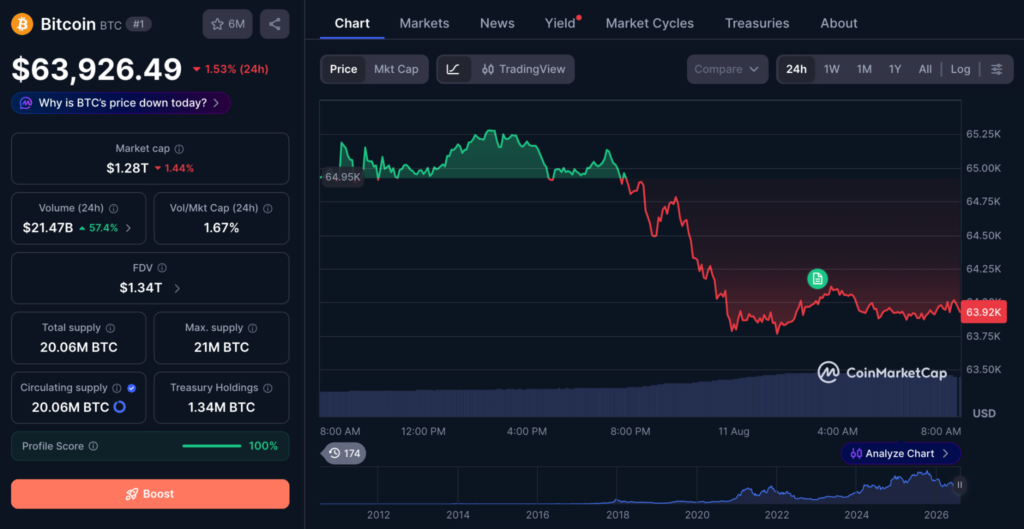Click the info icon beside Profile Score

point(93,446)
